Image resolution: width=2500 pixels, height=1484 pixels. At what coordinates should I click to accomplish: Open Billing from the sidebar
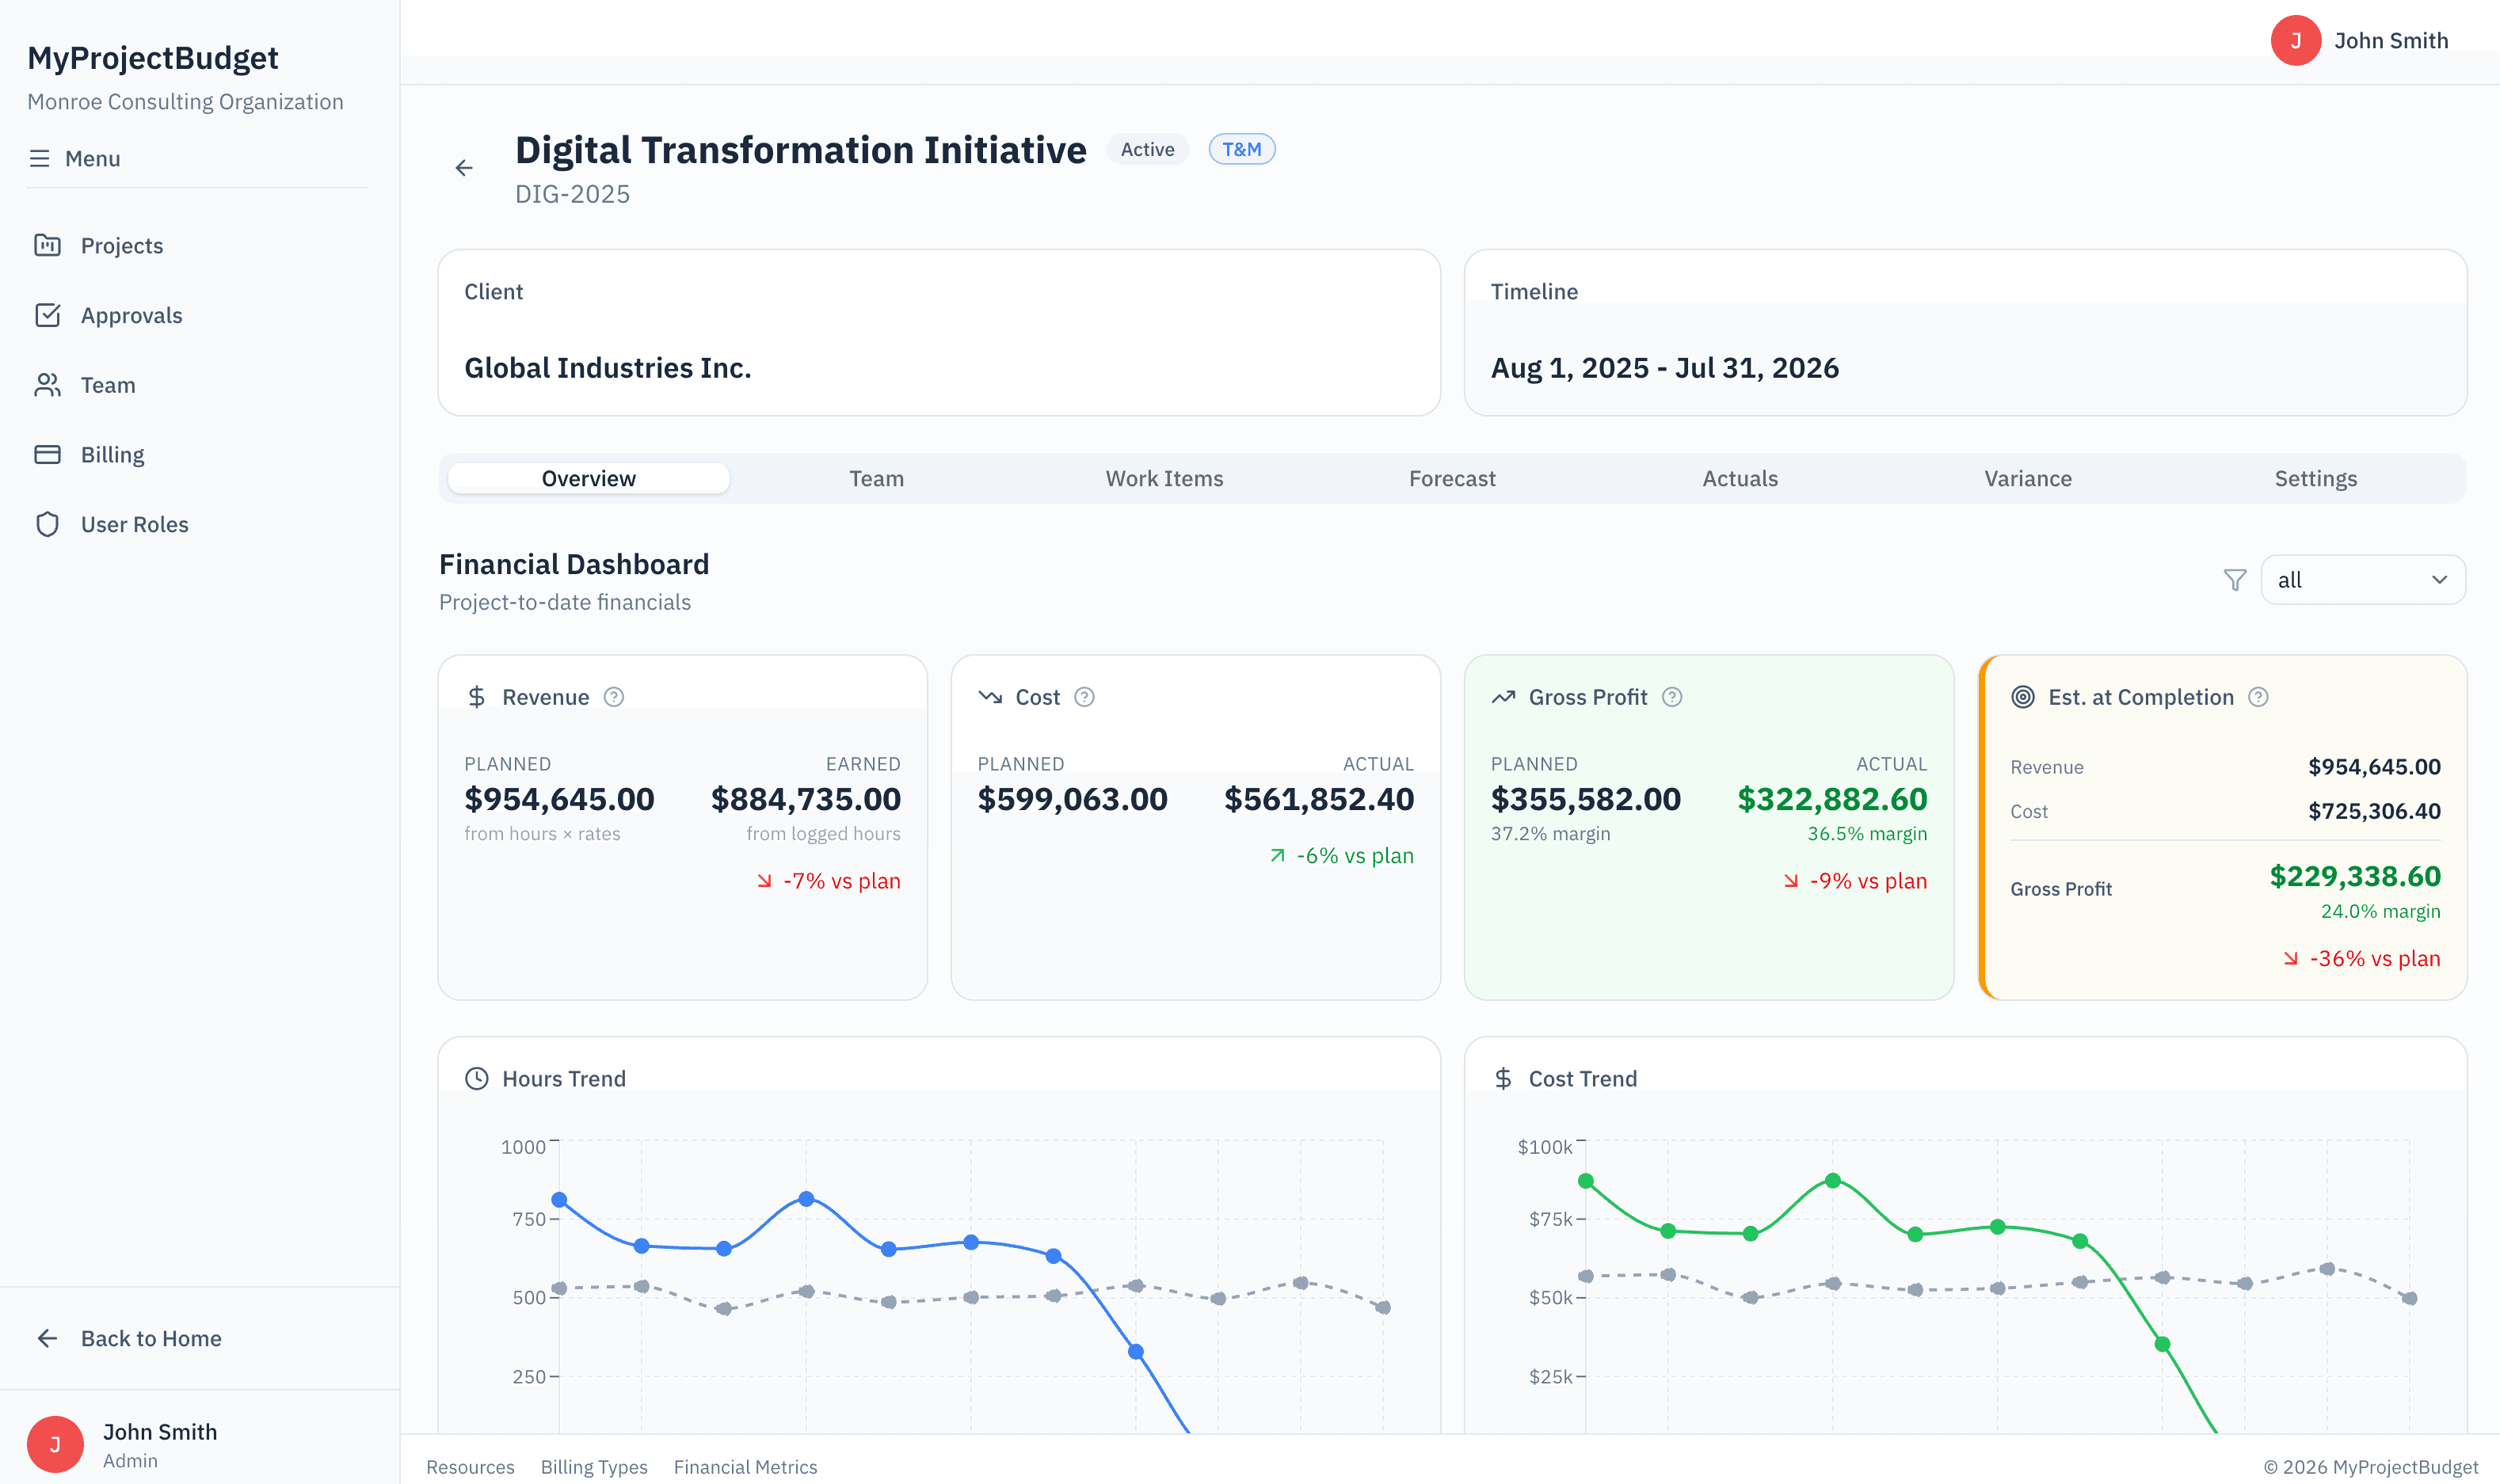112,454
